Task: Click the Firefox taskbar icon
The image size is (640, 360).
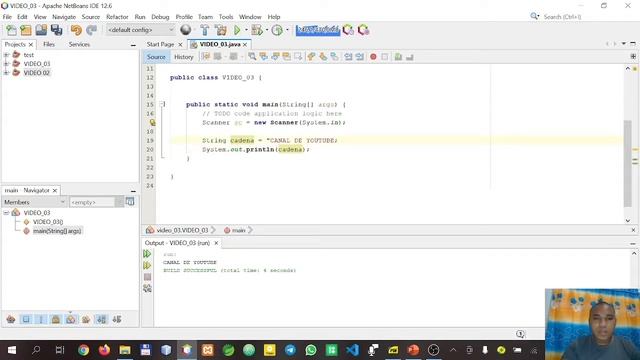Action: point(104,350)
